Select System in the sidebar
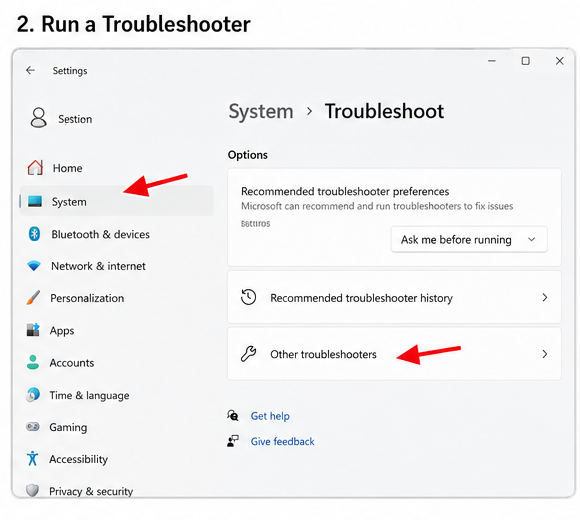 (x=117, y=201)
